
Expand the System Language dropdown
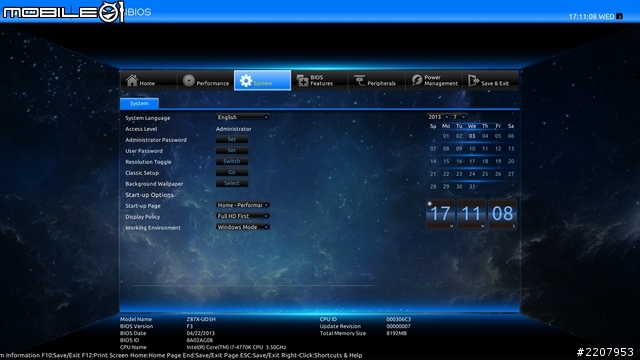[243, 118]
